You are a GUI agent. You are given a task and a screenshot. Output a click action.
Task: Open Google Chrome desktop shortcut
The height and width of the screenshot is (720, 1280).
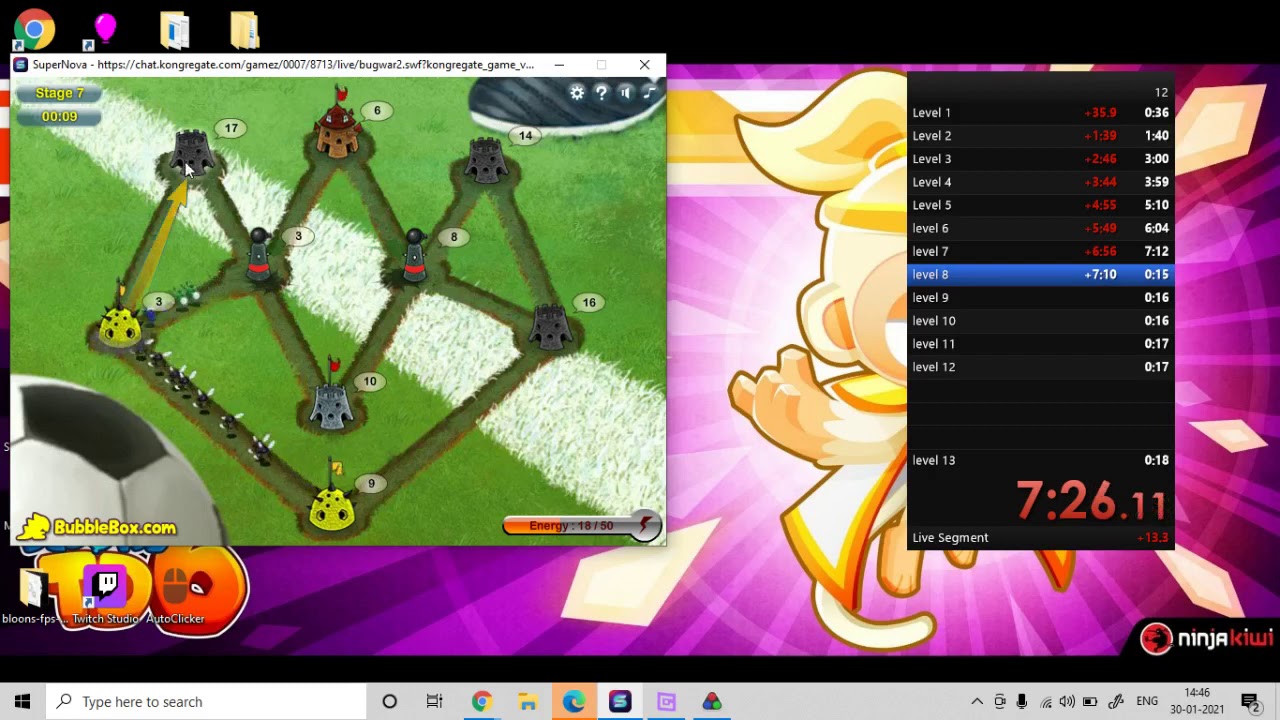click(34, 30)
